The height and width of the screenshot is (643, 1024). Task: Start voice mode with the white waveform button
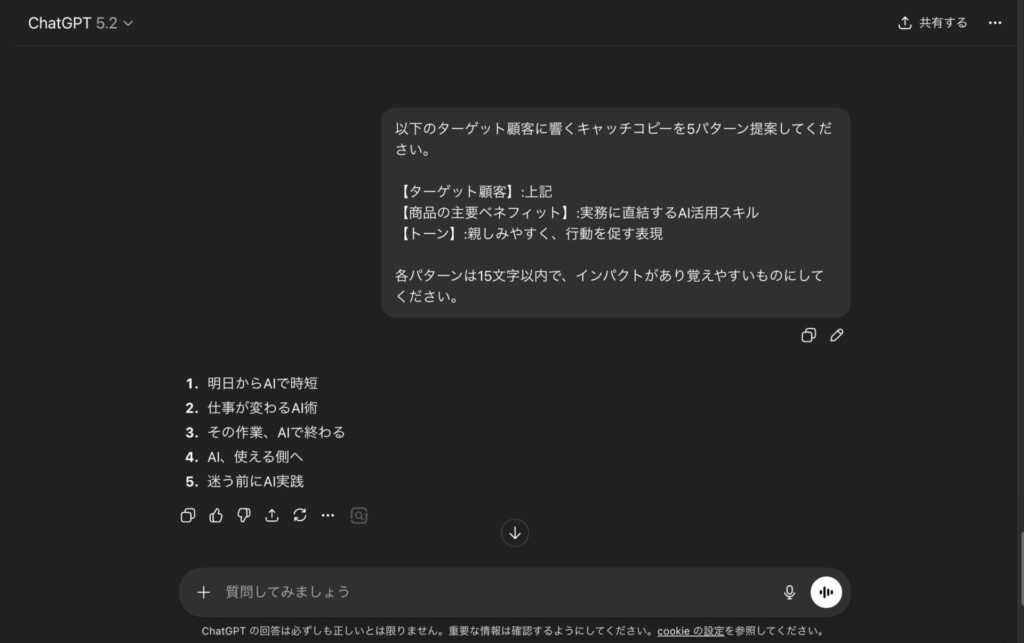[826, 592]
